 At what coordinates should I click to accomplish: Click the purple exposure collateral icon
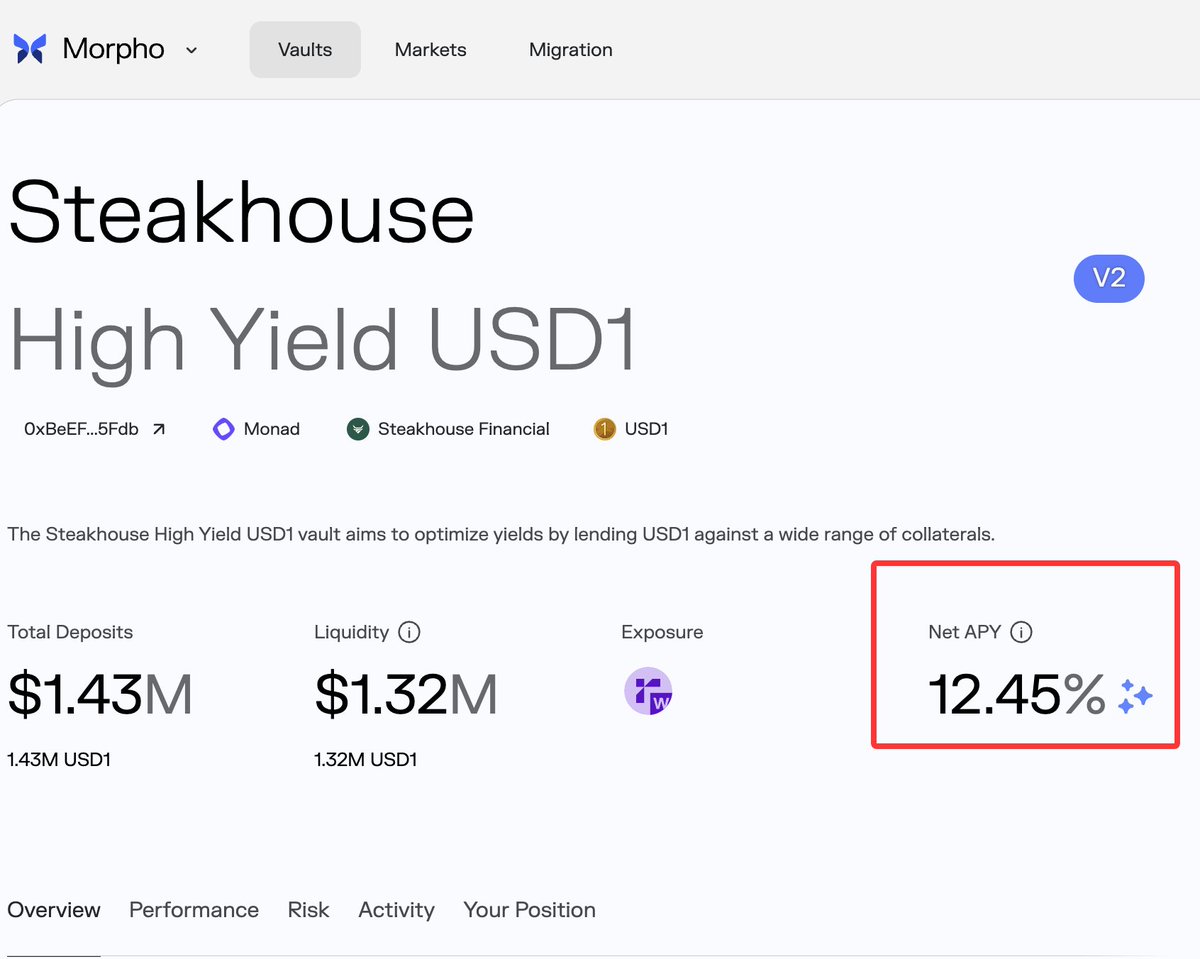pos(648,691)
